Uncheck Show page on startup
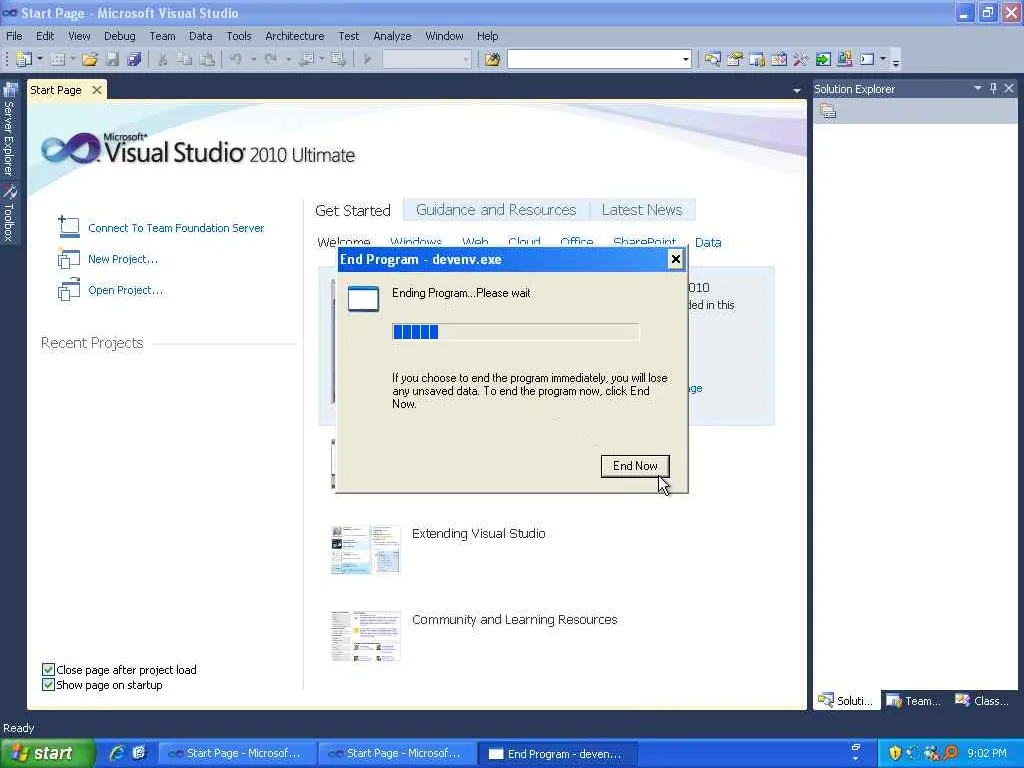 tap(48, 684)
